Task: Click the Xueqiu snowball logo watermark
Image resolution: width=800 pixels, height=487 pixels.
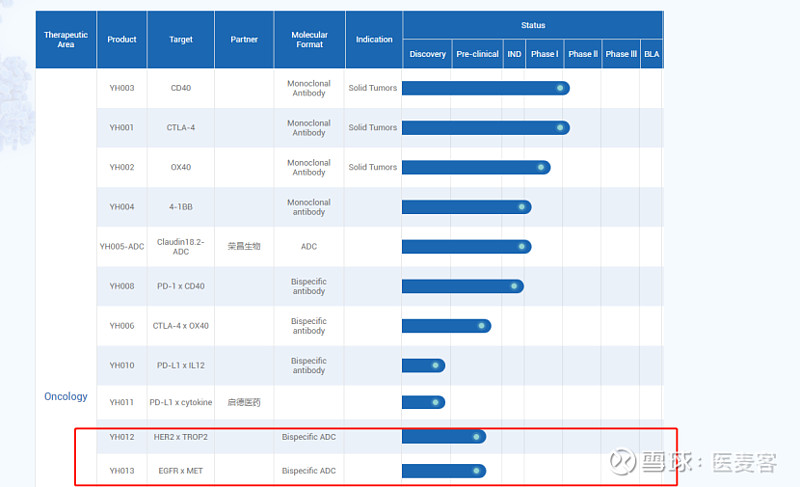Action: (624, 462)
